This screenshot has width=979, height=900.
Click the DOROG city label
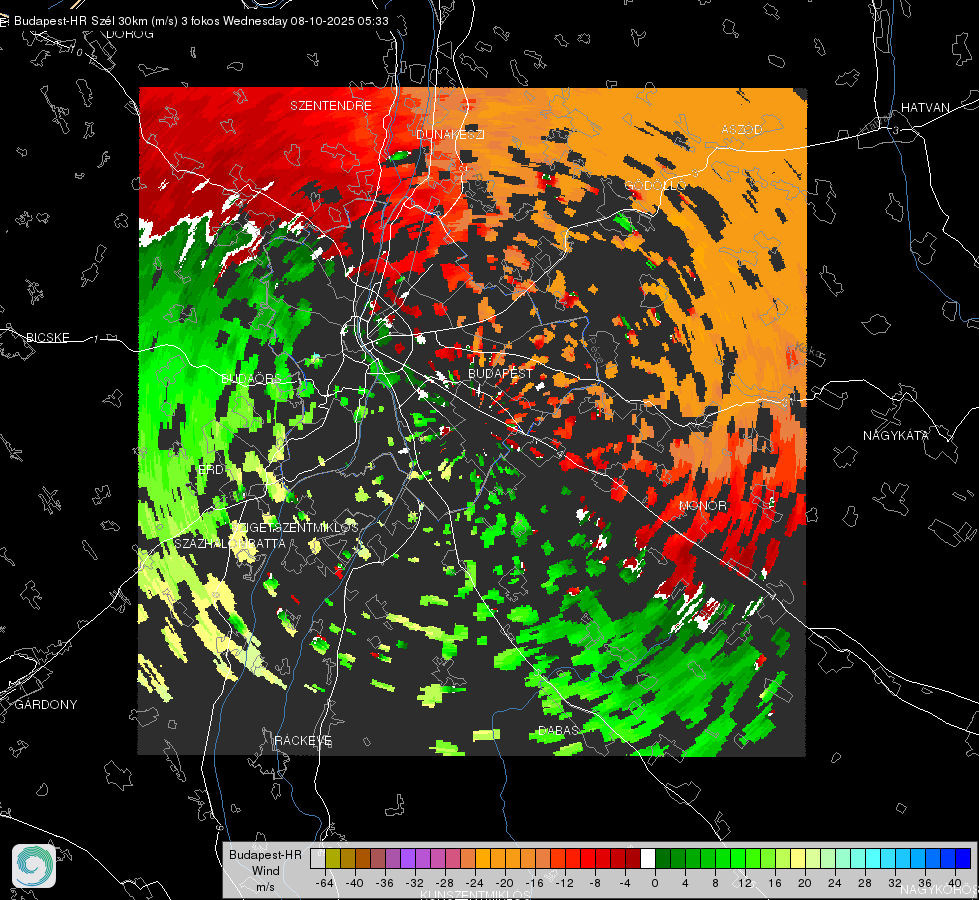pos(130,34)
